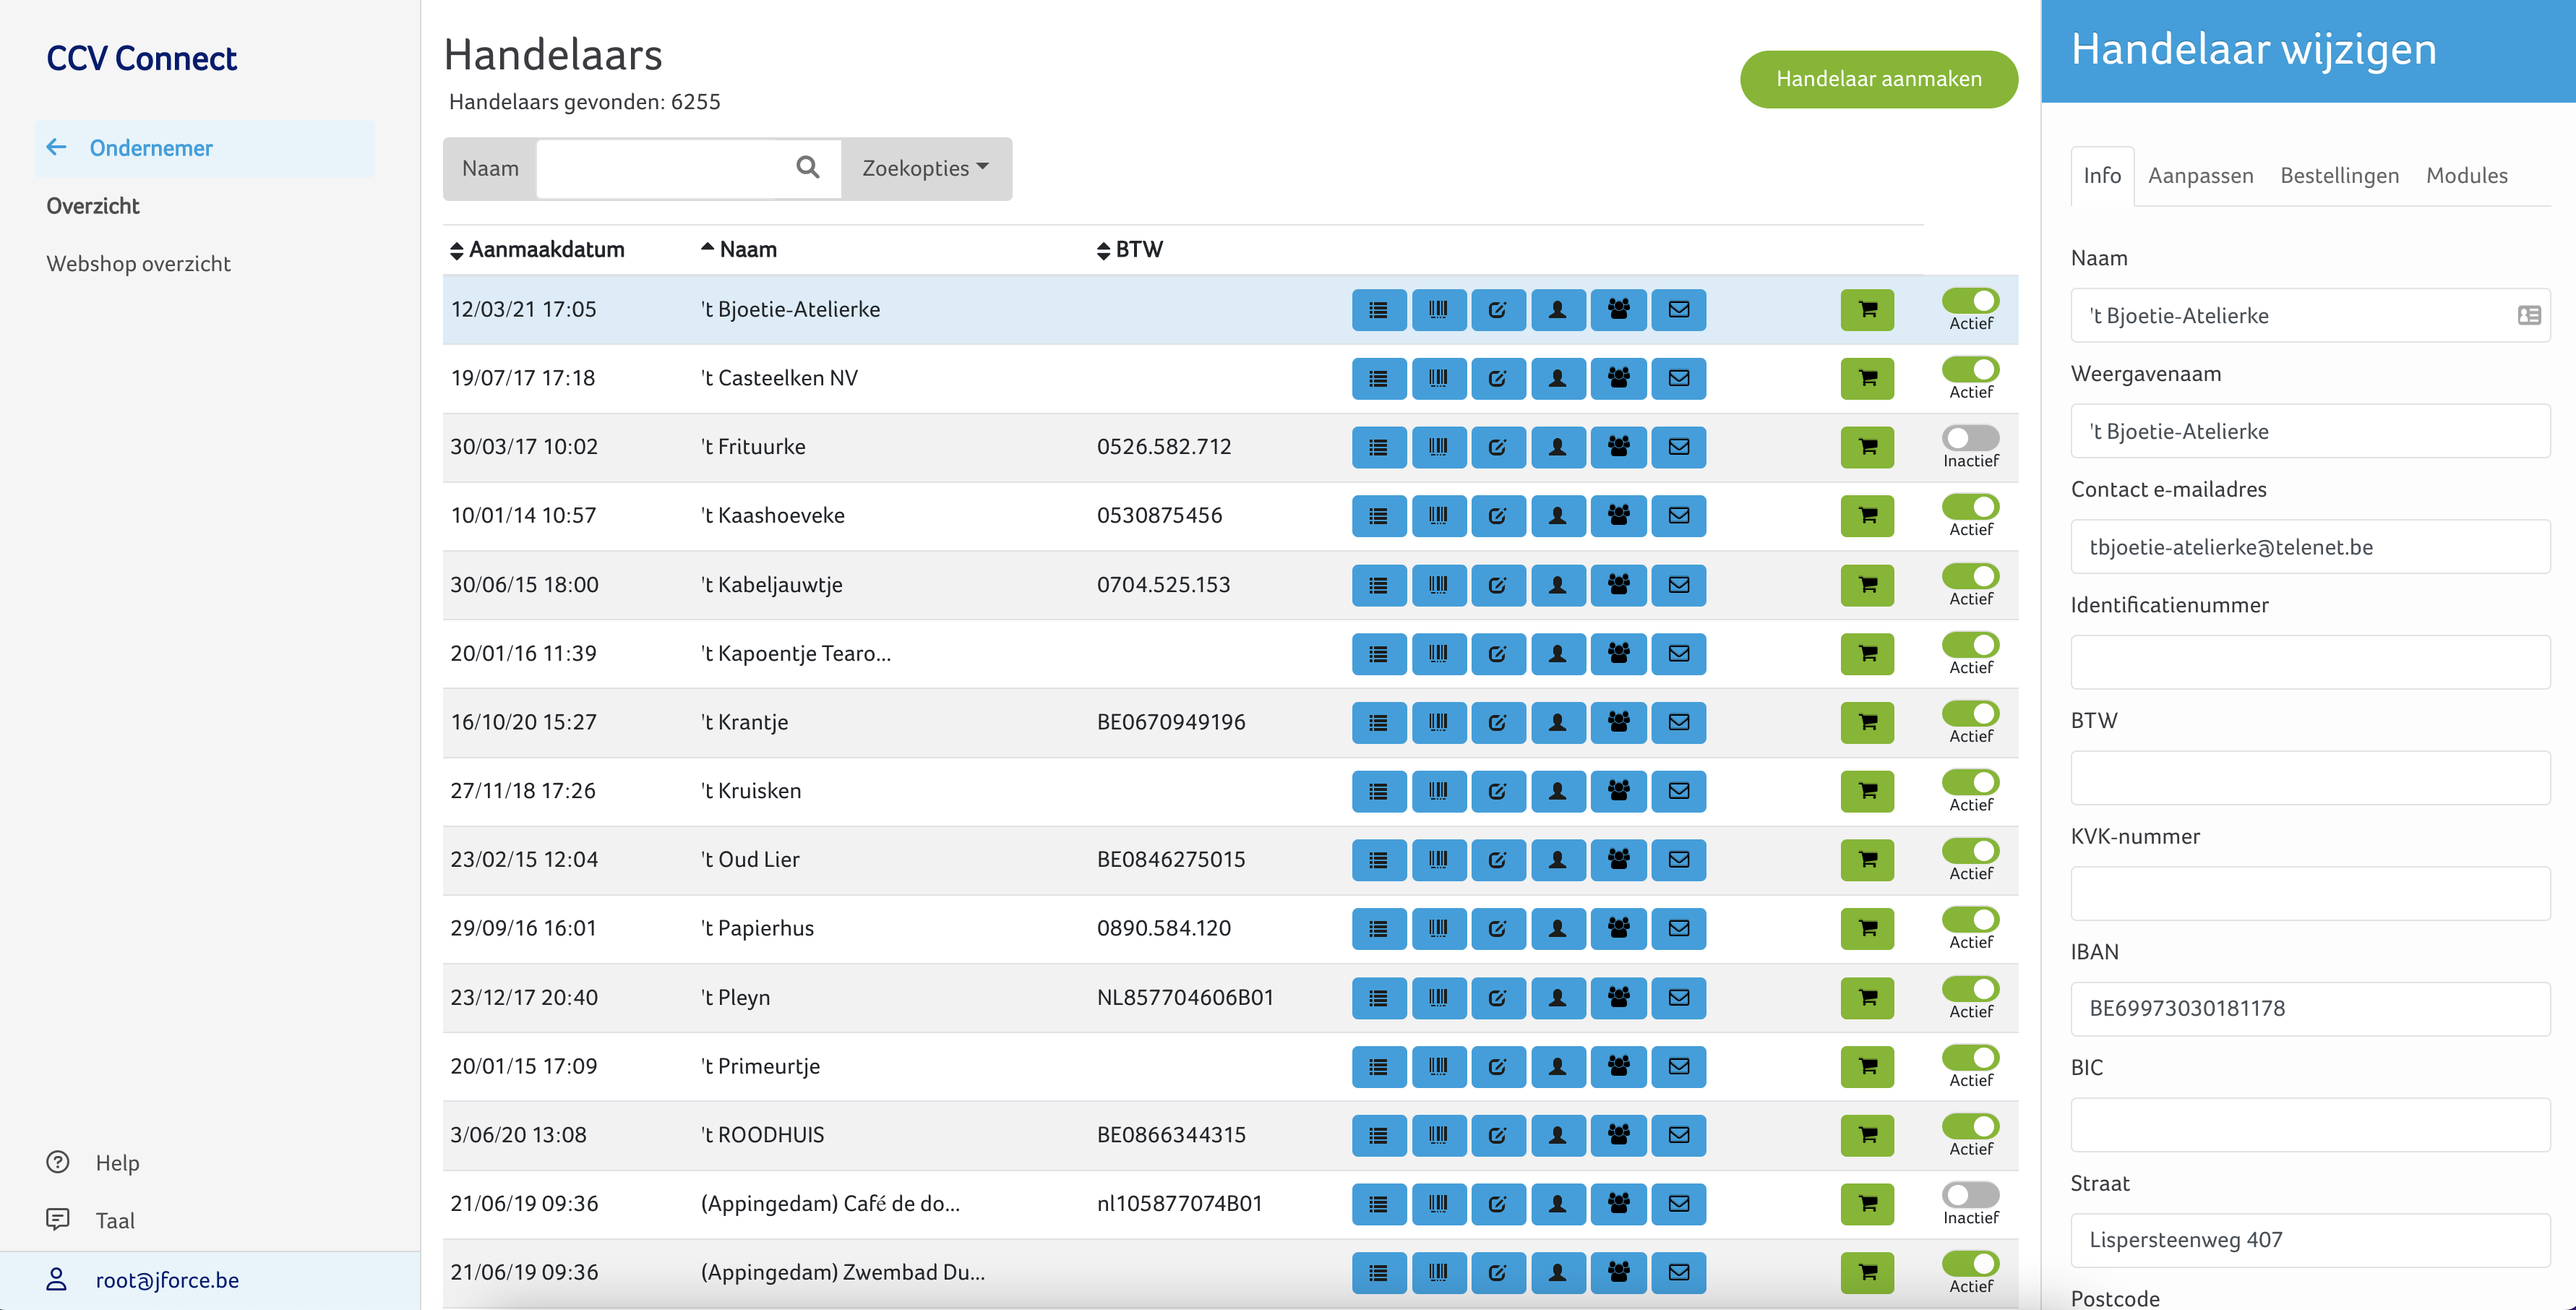This screenshot has width=2576, height=1310.
Task: Enable the (Appingedam) Café de do... toggle
Action: [x=1970, y=1195]
